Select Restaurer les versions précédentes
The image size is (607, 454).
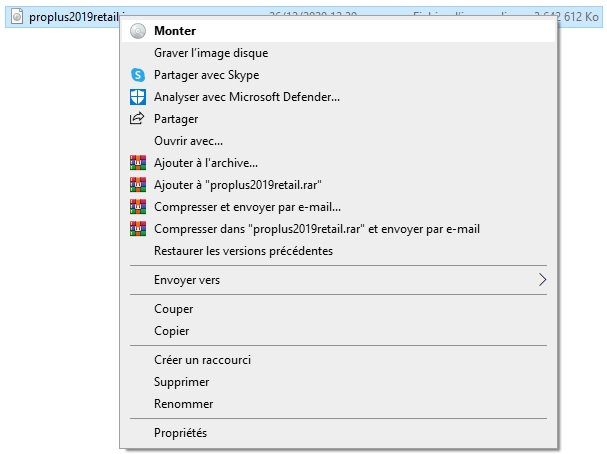(243, 251)
